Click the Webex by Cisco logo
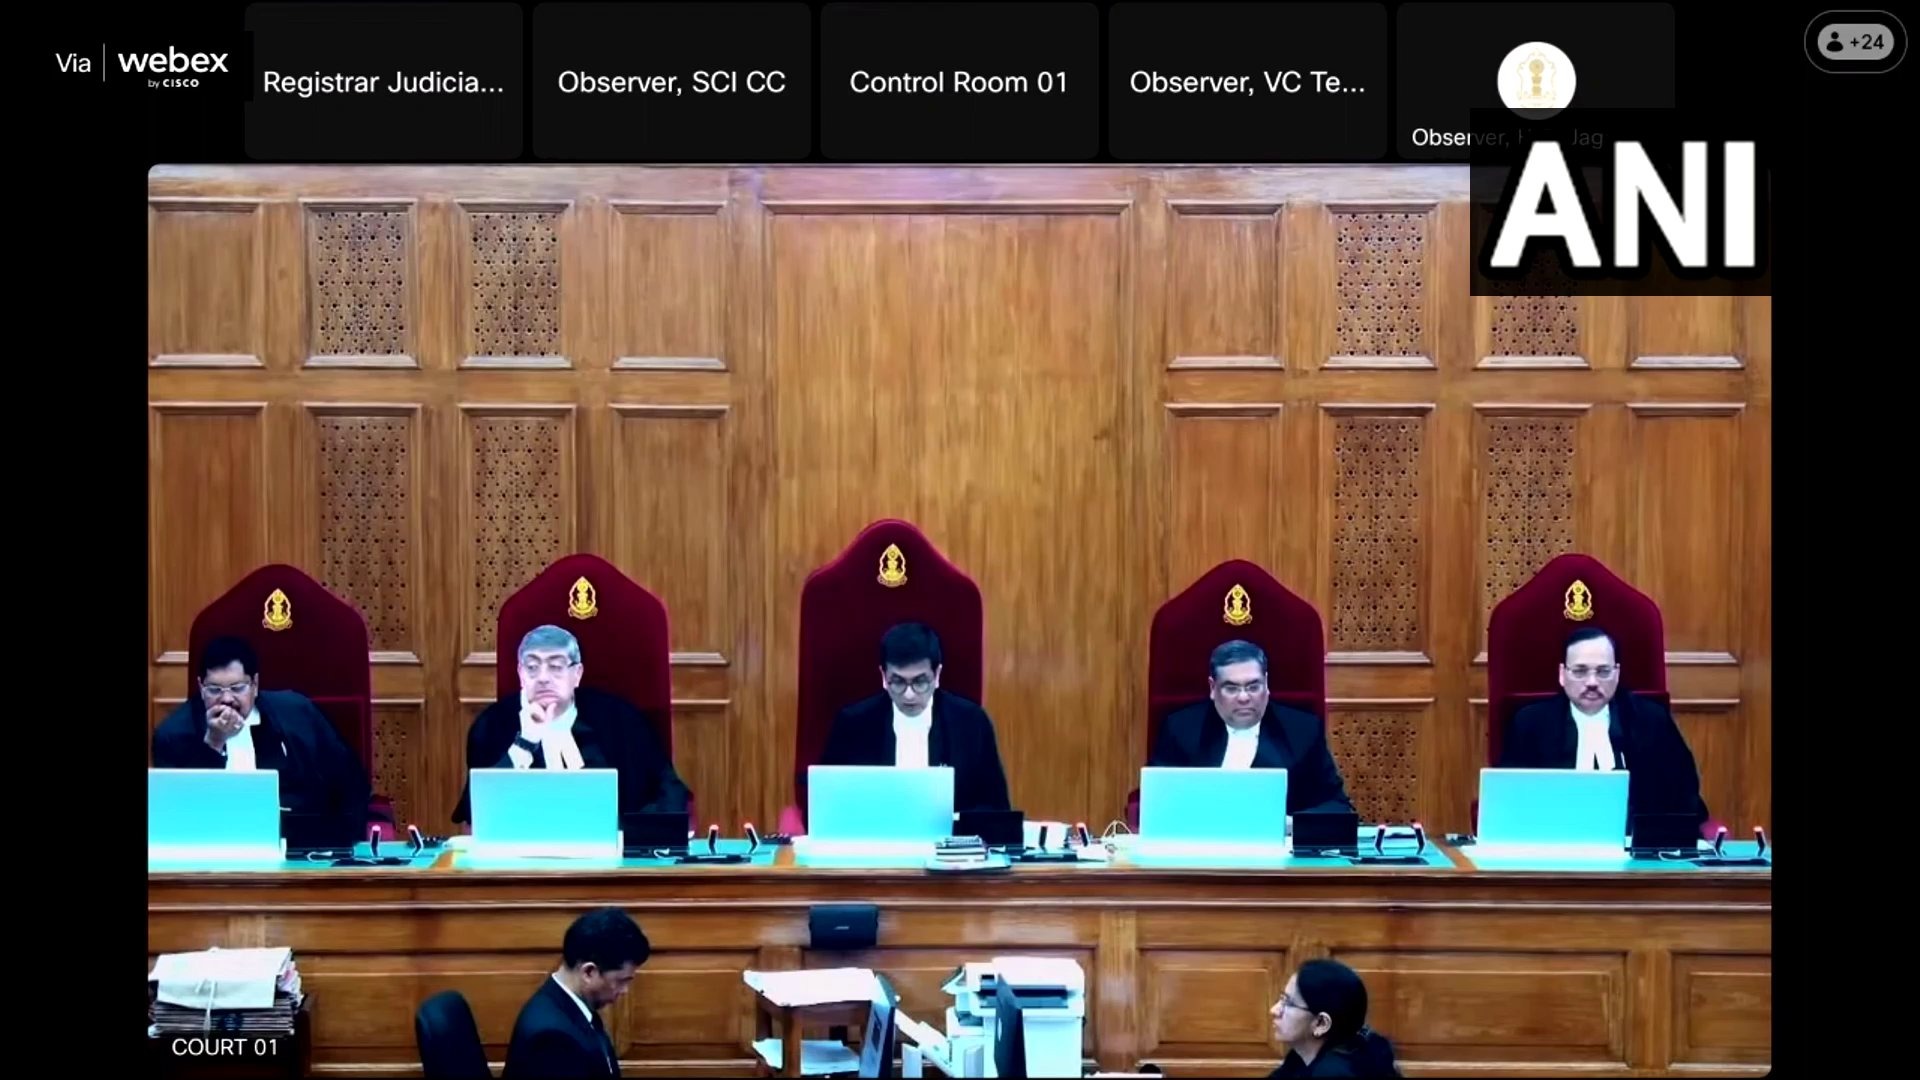This screenshot has width=1920, height=1080. point(173,65)
